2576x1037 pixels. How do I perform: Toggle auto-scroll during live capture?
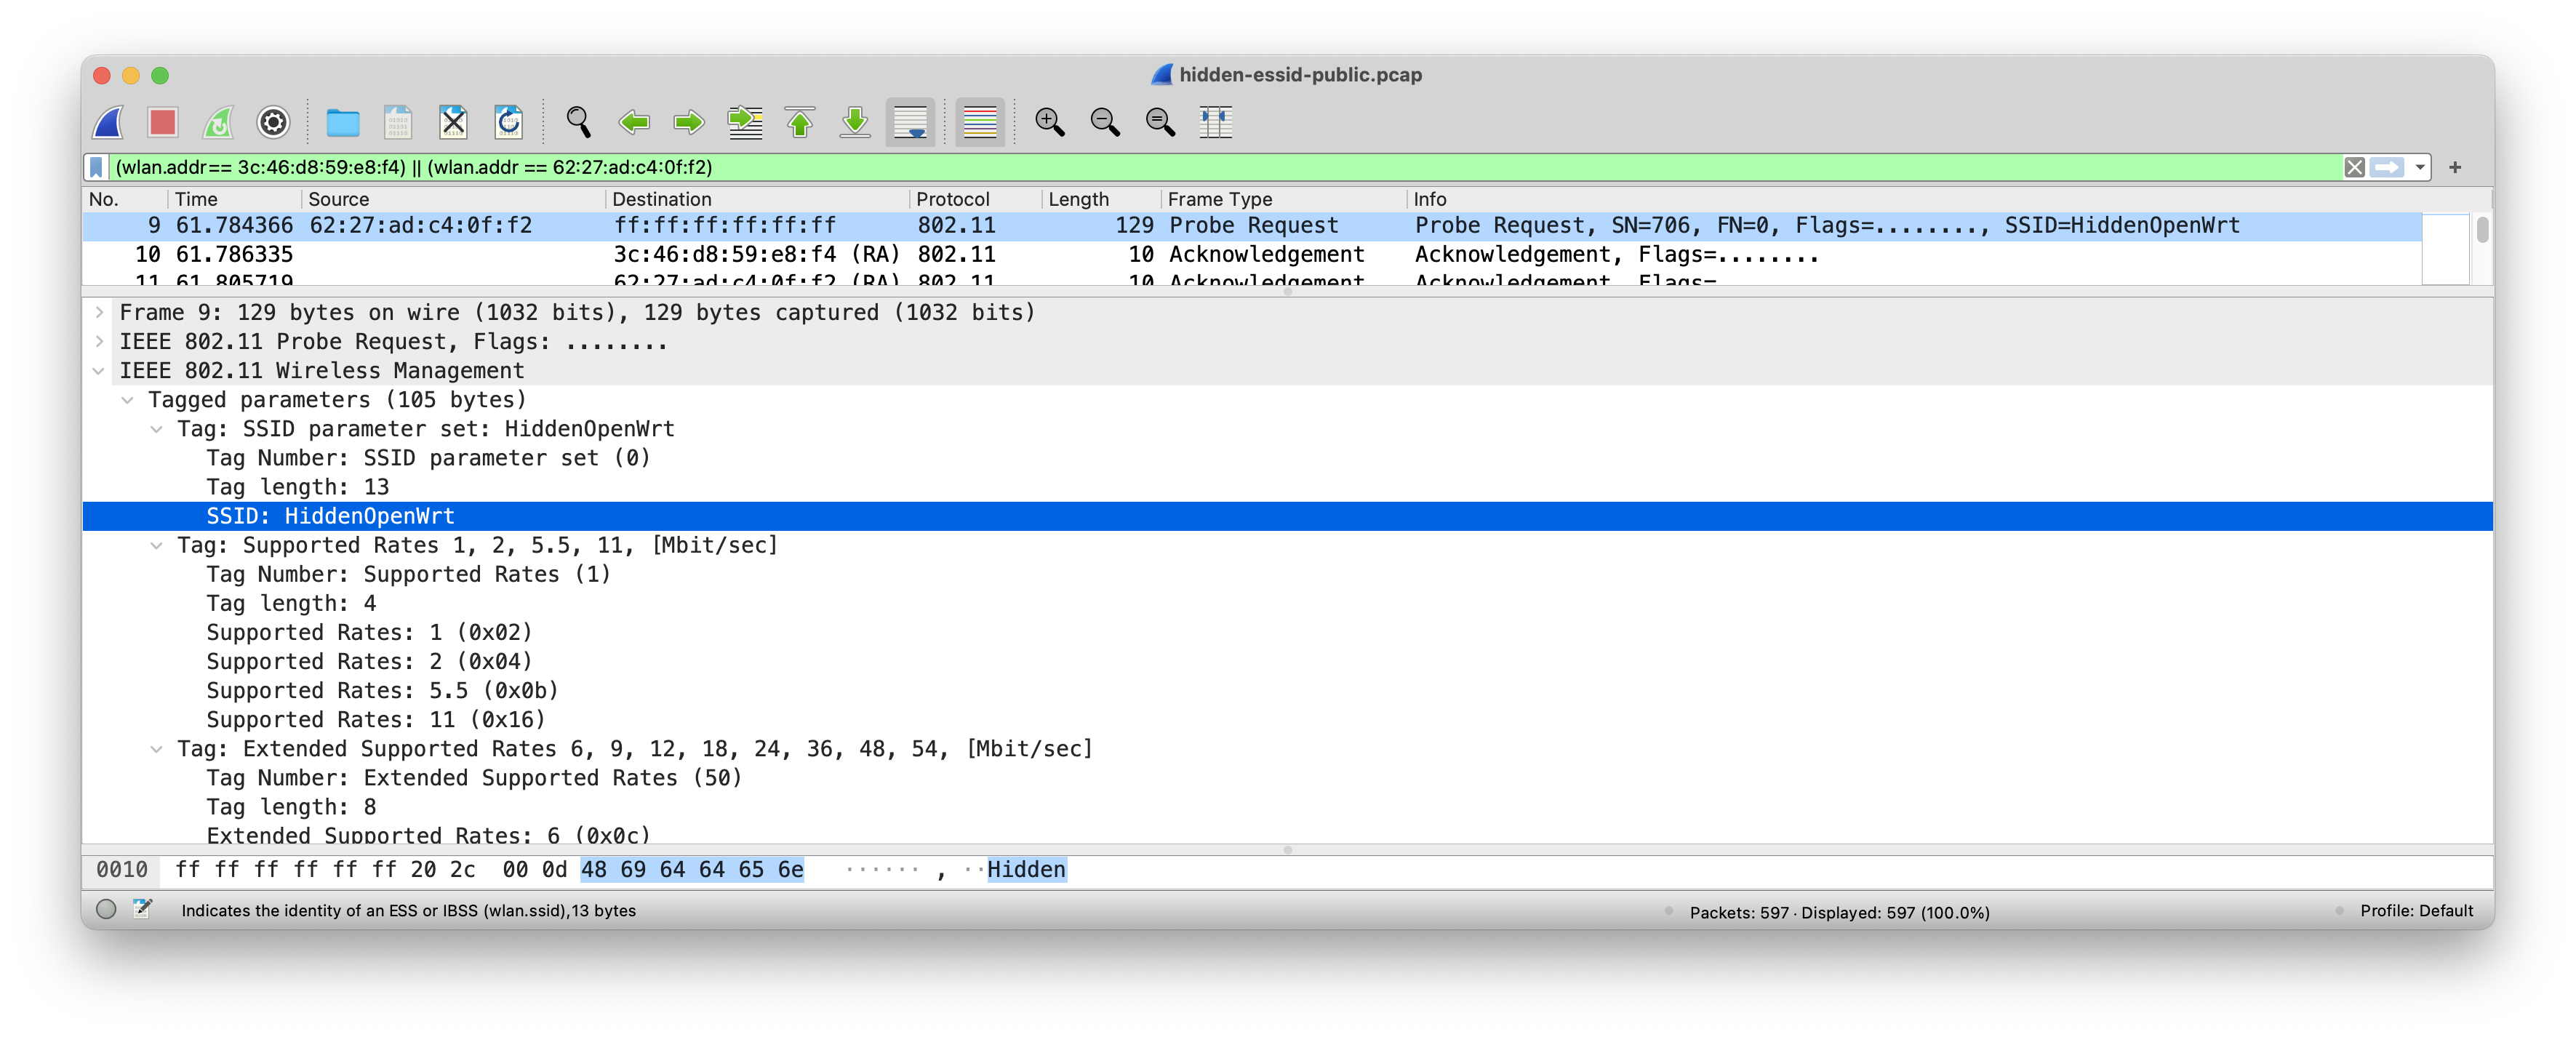click(x=909, y=122)
